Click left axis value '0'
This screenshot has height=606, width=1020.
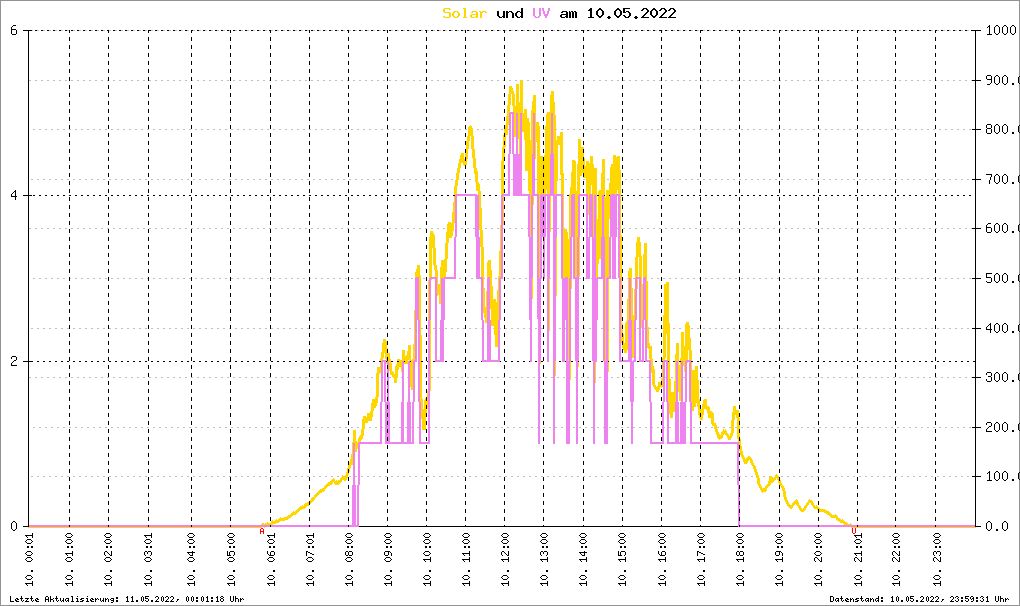[x=14, y=526]
